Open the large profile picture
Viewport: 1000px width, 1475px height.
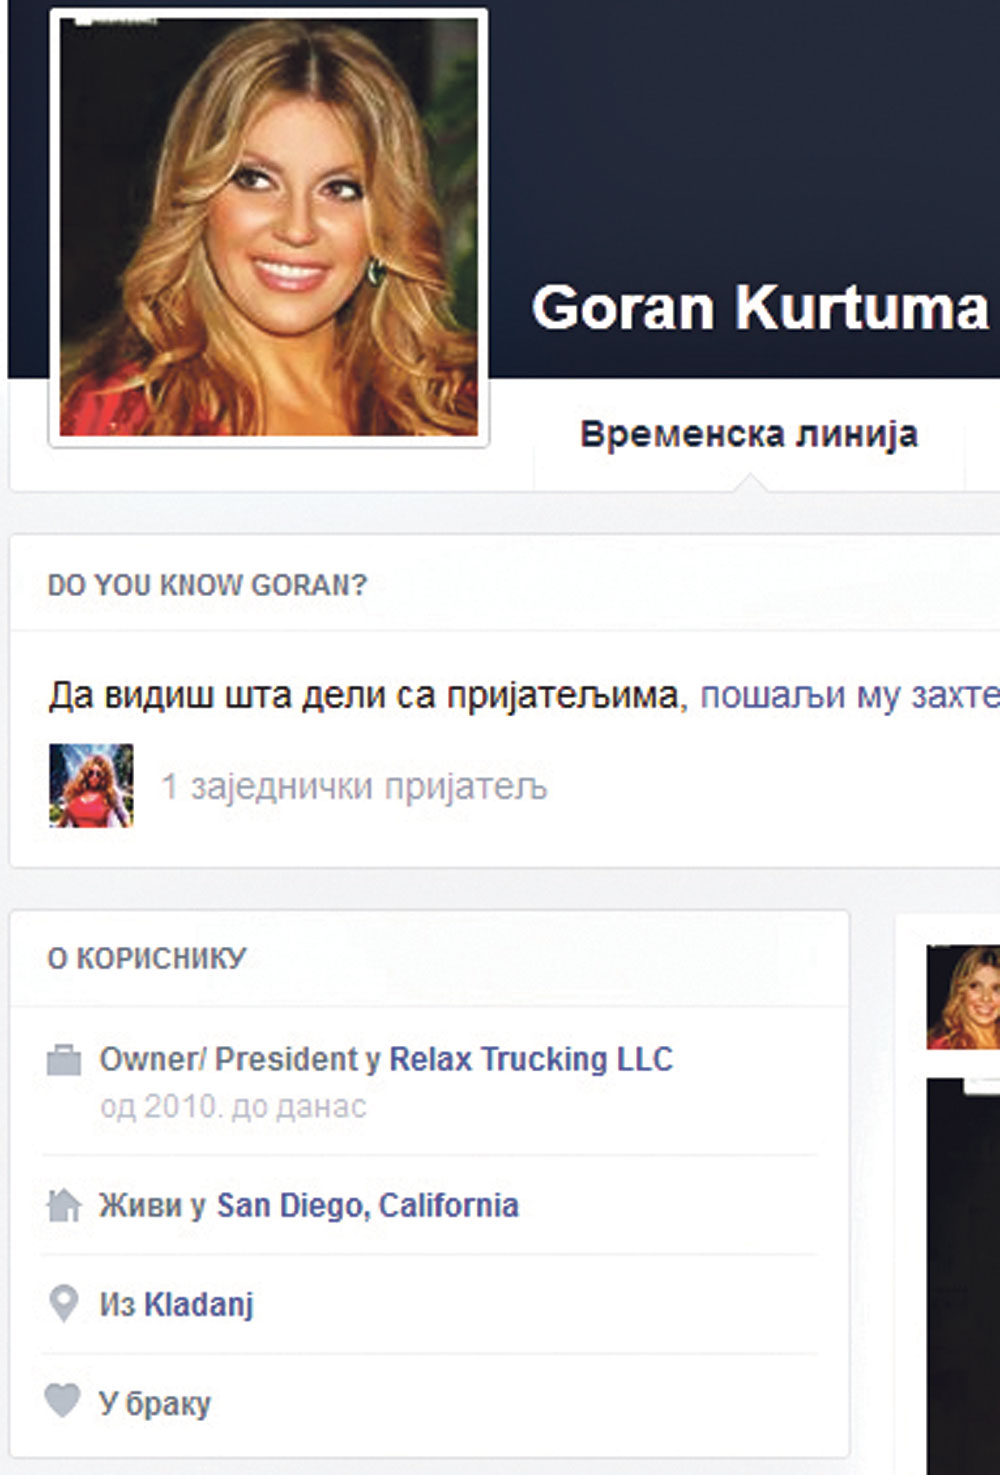coord(268,227)
